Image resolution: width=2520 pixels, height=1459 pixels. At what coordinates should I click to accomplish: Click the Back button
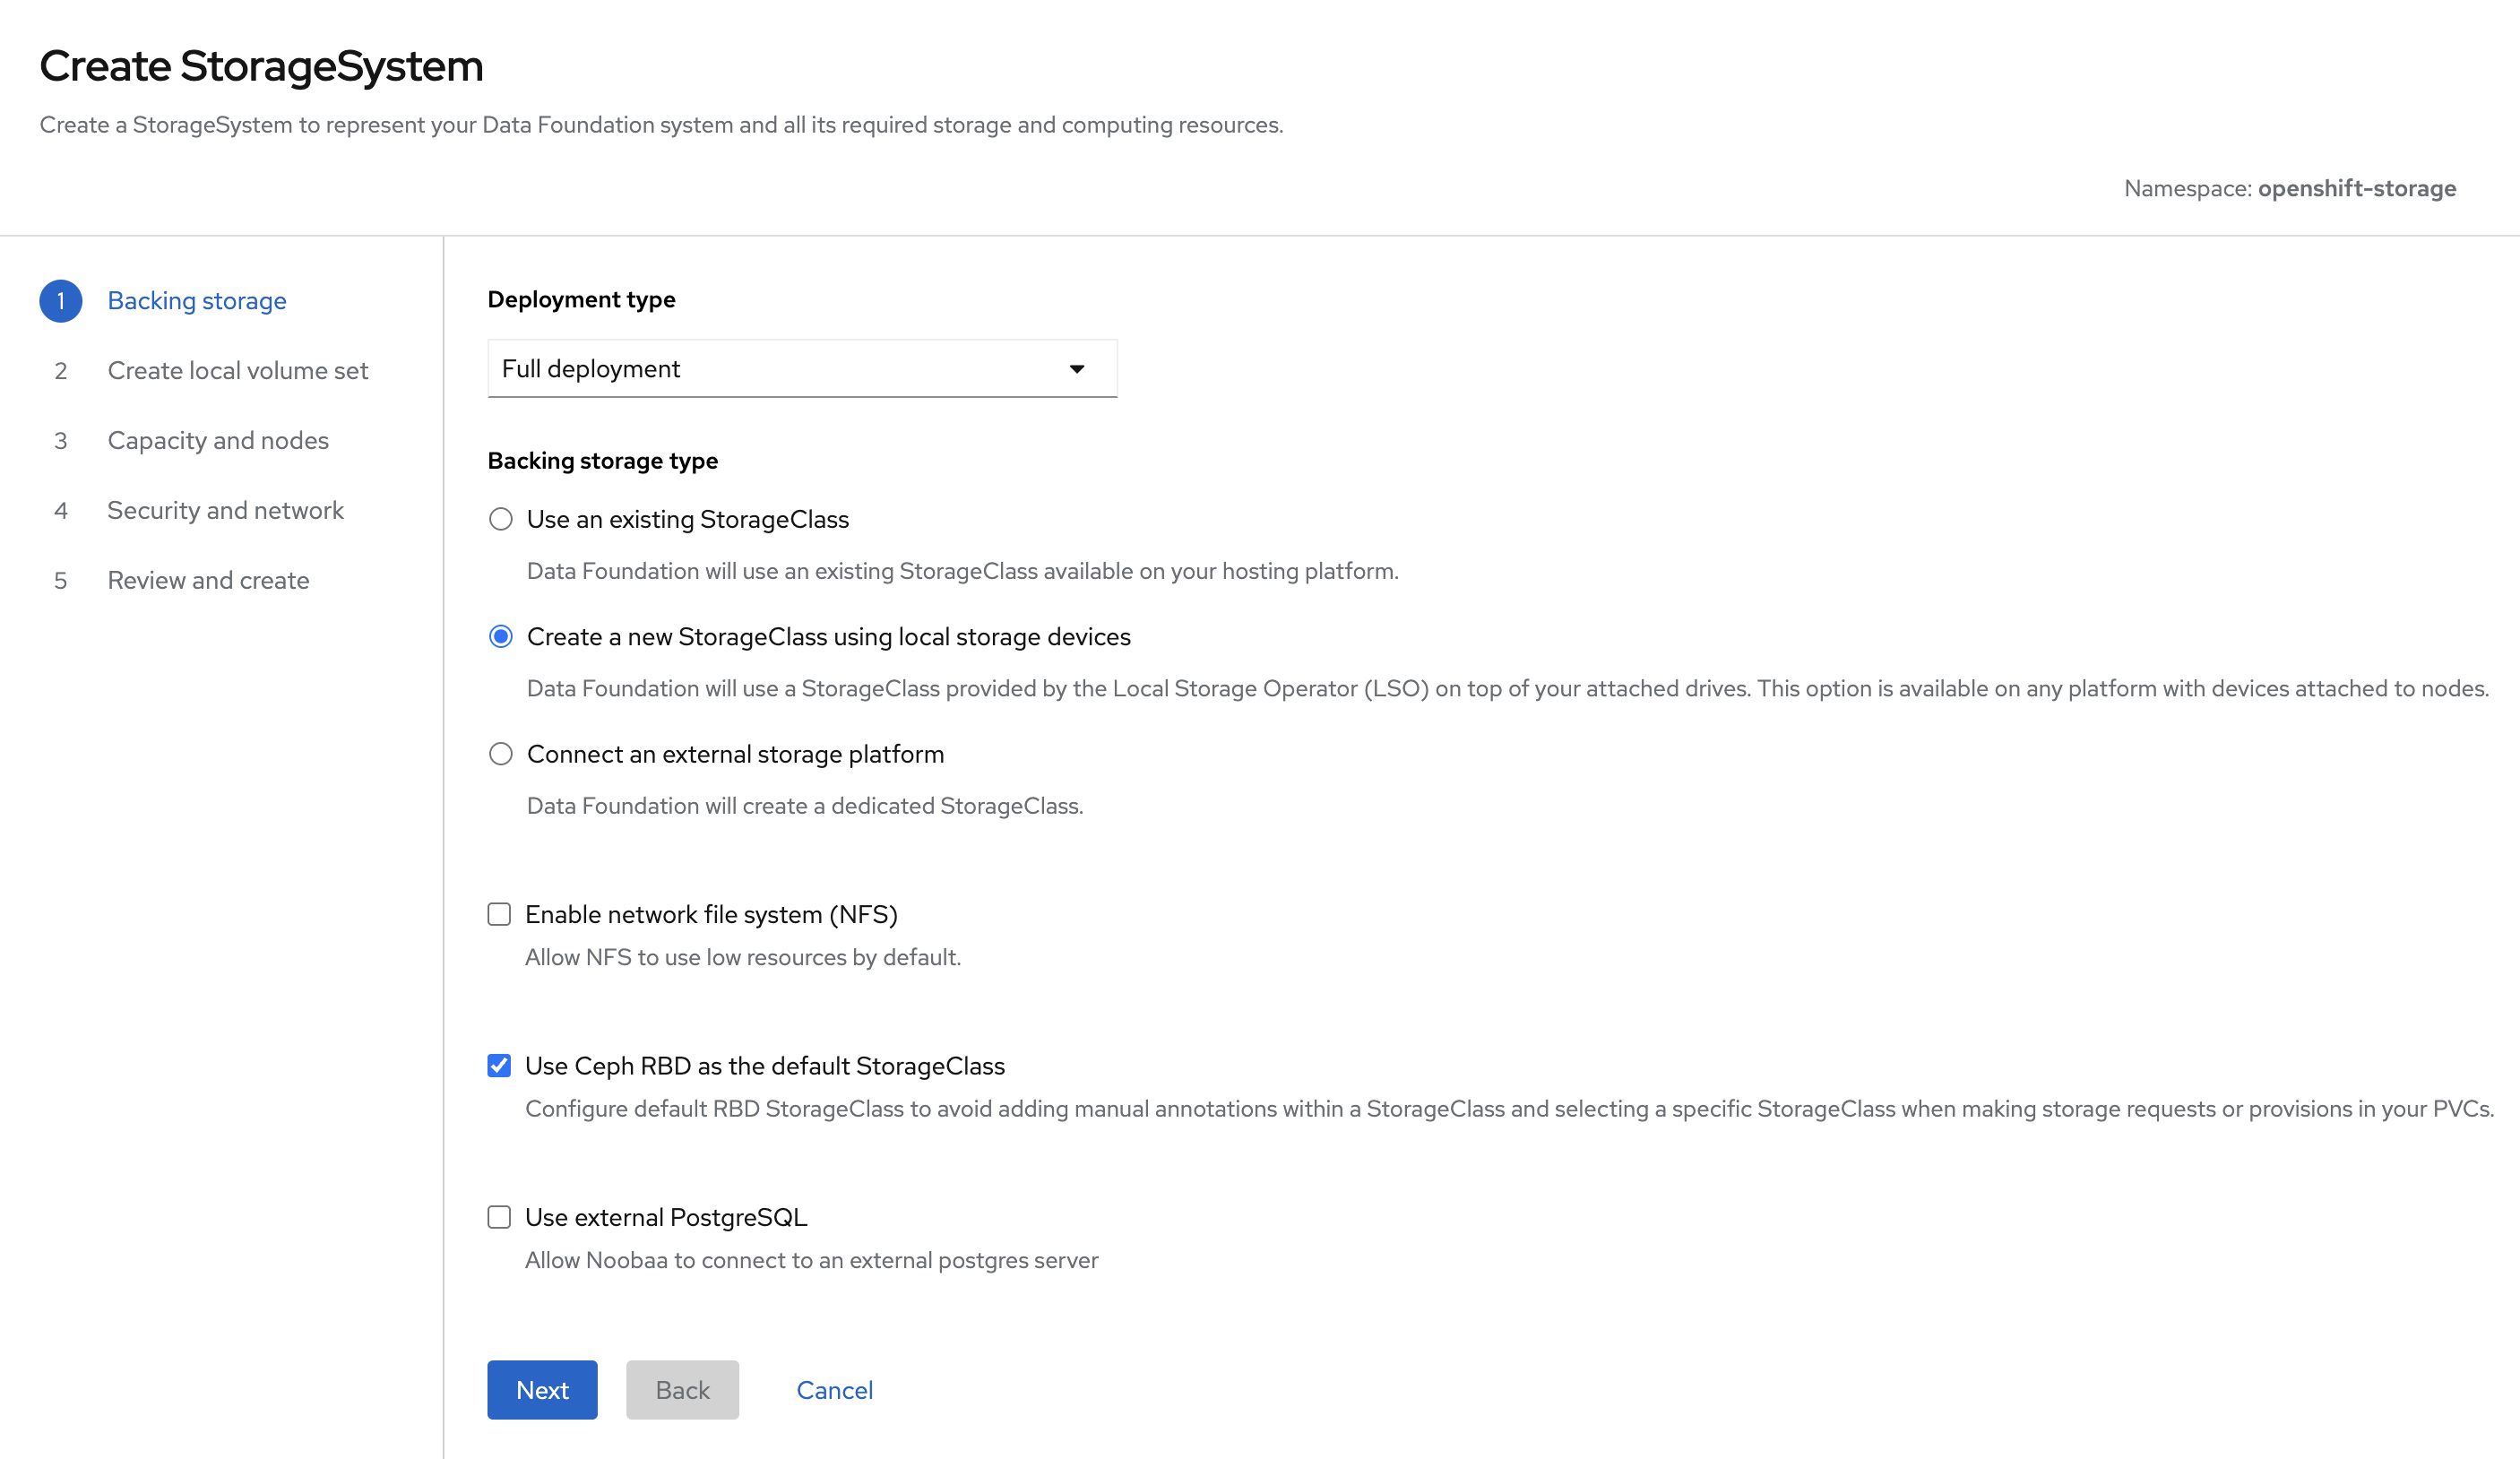click(682, 1390)
